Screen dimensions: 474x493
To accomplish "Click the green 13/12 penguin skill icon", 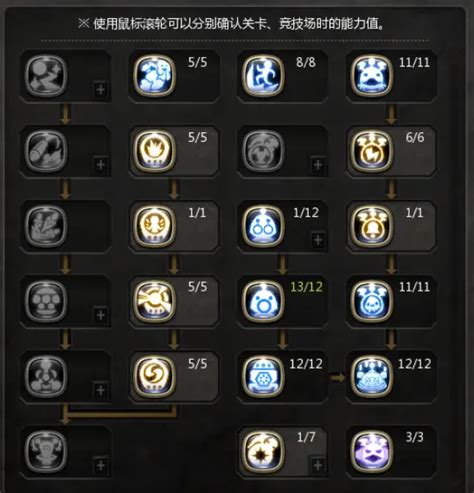I will tap(263, 301).
